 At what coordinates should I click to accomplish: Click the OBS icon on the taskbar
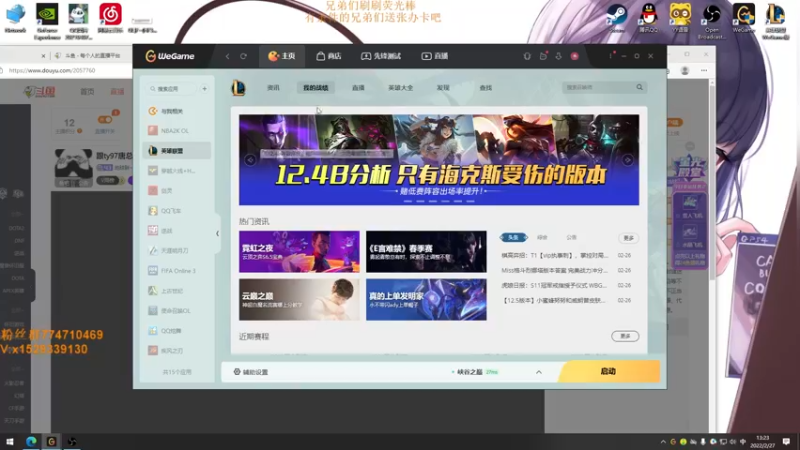[x=72, y=441]
